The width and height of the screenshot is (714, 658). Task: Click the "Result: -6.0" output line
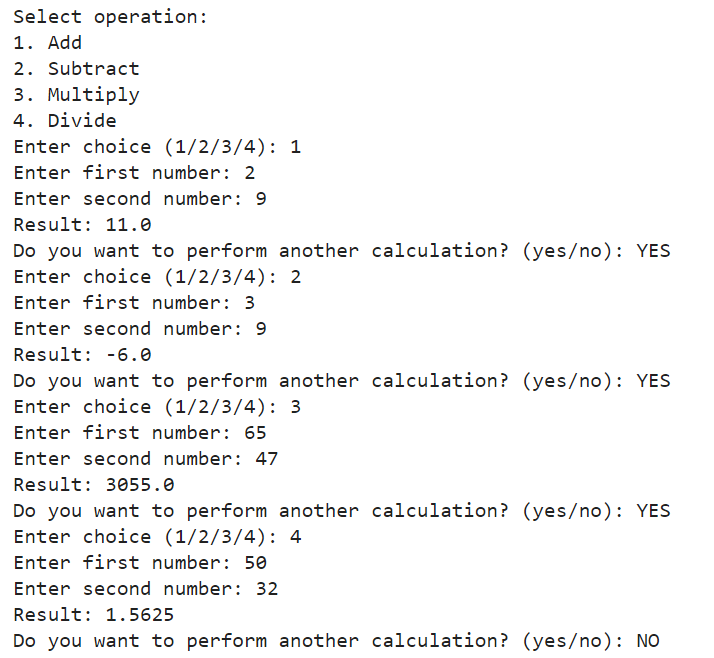point(82,355)
